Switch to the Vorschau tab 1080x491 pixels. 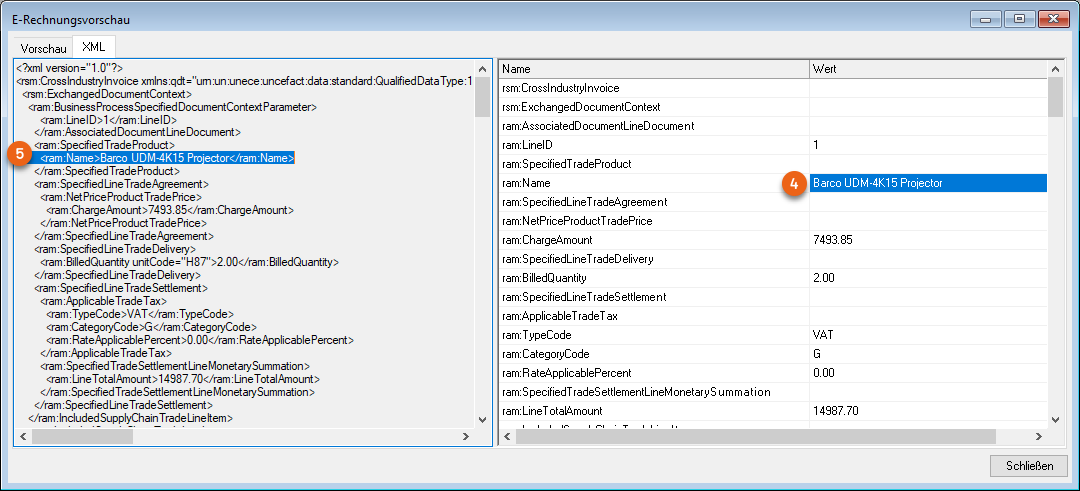coord(43,48)
